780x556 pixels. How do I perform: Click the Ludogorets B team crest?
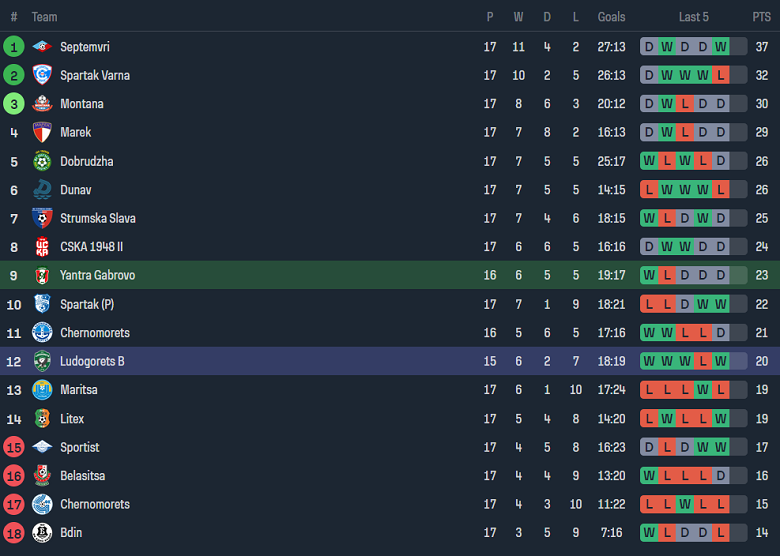tap(42, 361)
